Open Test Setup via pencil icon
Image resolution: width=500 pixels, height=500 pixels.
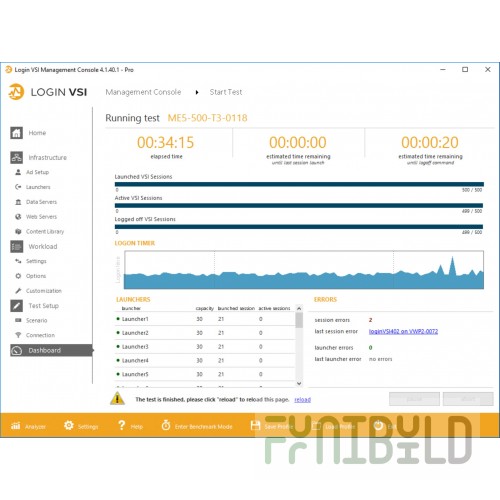[x=16, y=306]
